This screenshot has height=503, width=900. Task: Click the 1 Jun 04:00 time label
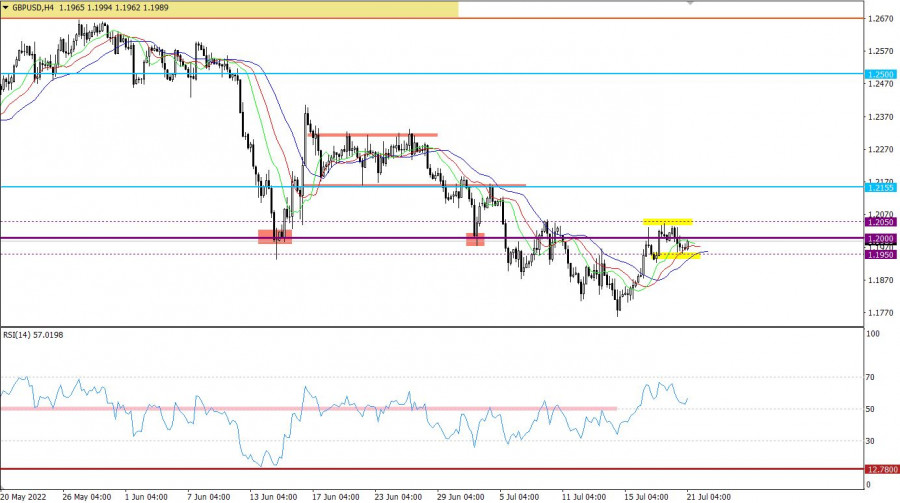tap(146, 497)
